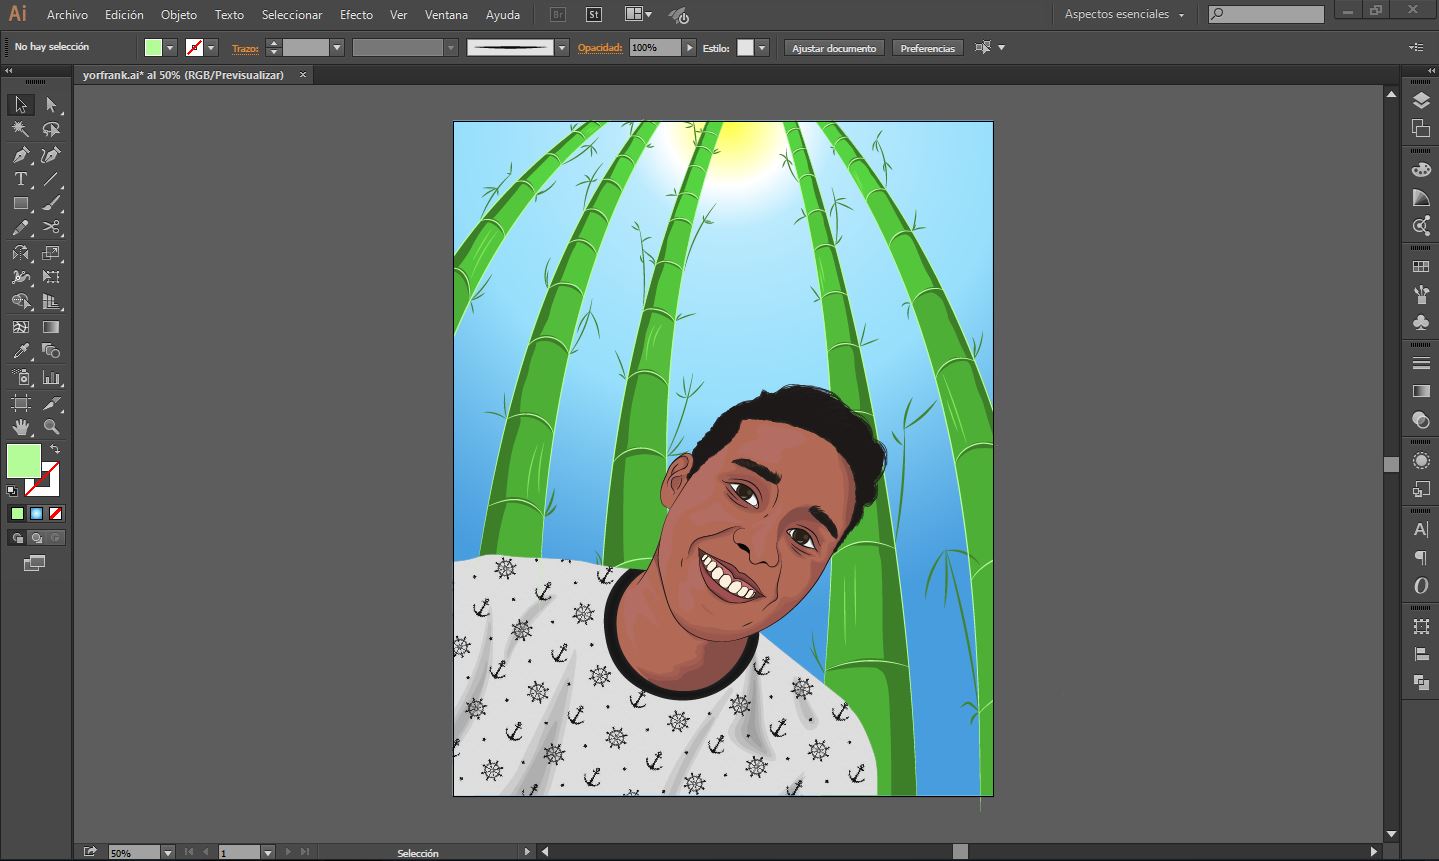Select the Gradient tool in the toolbox
This screenshot has height=861, width=1439.
pos(51,327)
